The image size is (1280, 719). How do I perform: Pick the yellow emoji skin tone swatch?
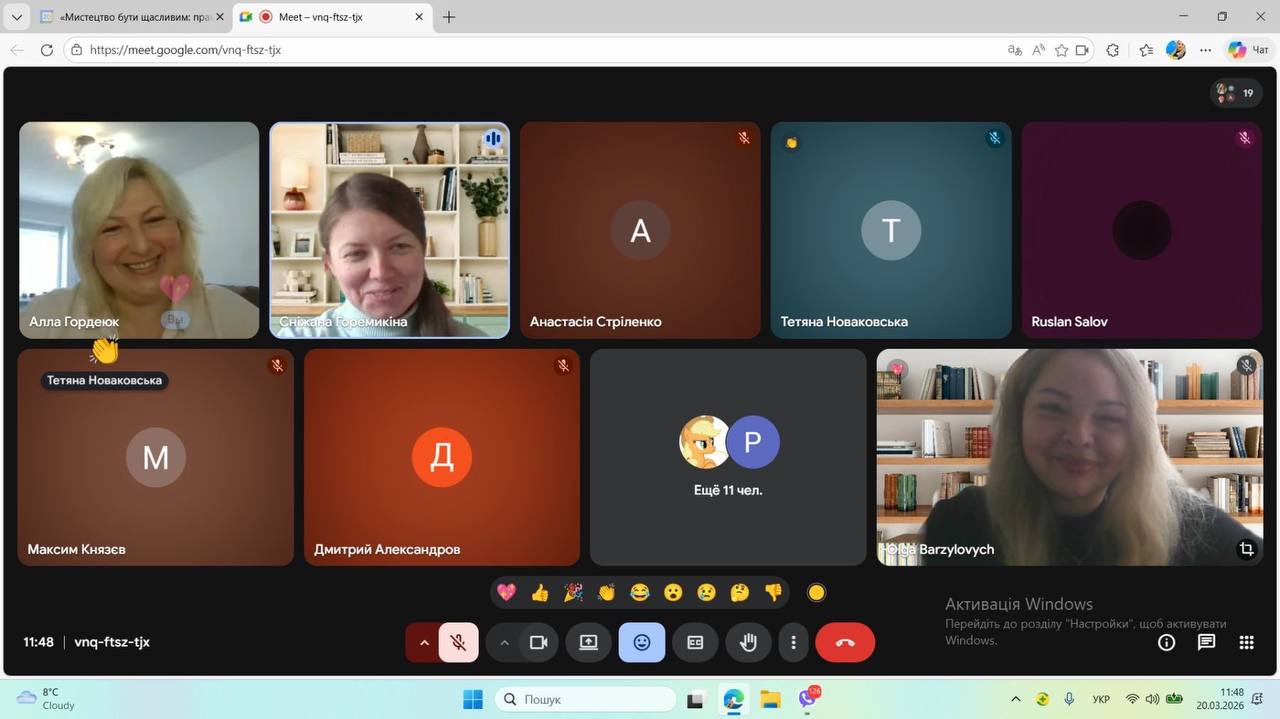816,593
